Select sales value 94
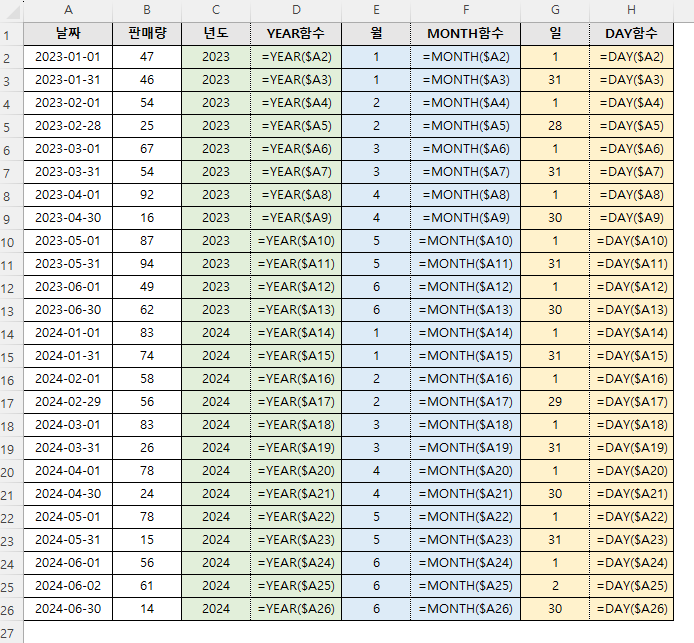The image size is (694, 643). tap(147, 264)
